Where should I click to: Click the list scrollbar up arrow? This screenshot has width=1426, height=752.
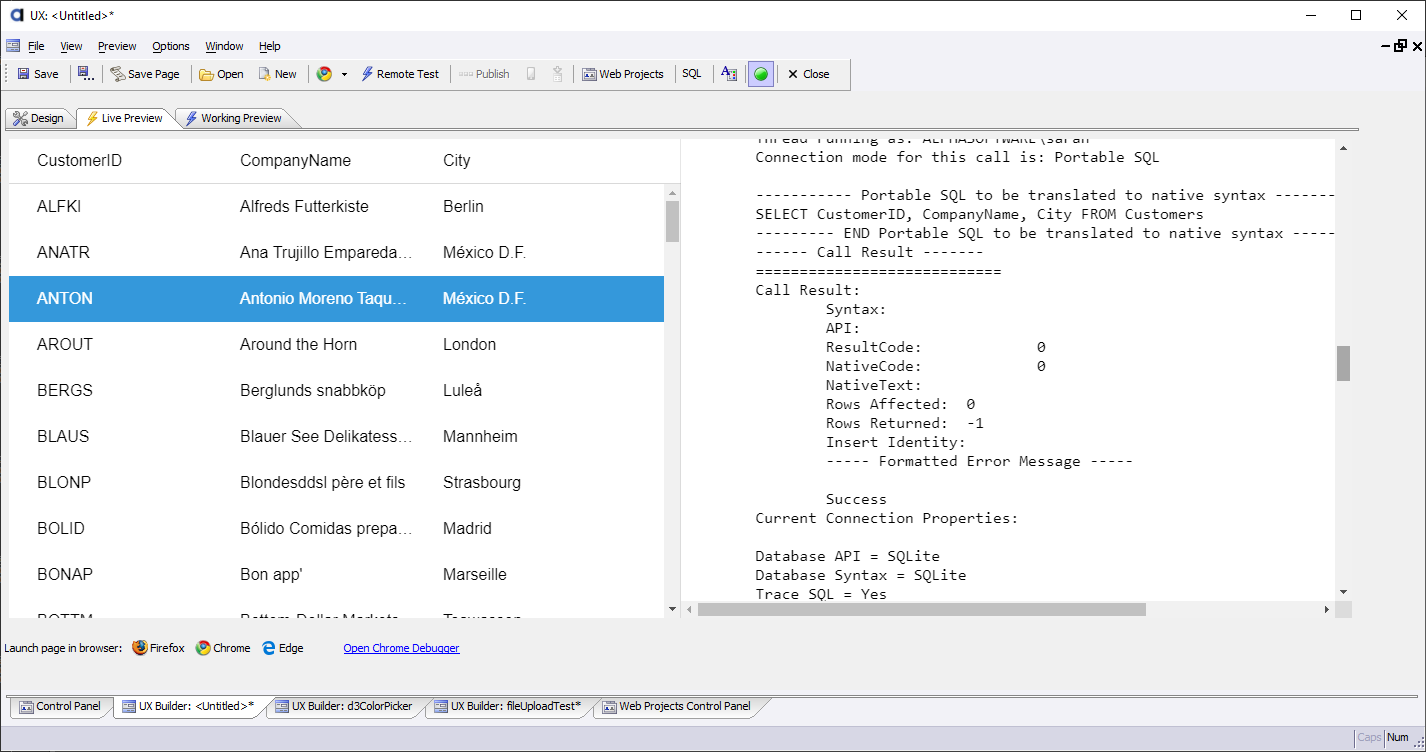coord(672,192)
